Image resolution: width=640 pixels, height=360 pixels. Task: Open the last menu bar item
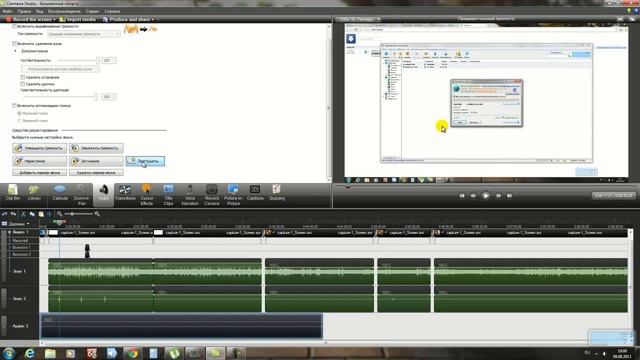pos(112,11)
